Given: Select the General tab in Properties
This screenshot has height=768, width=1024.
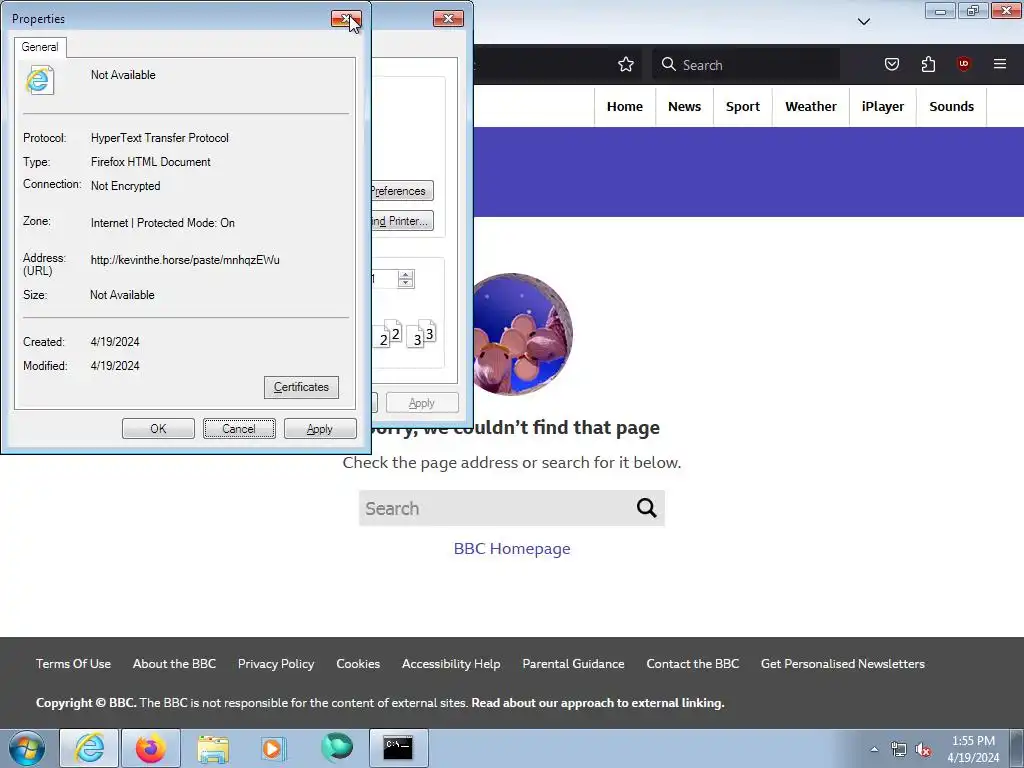Looking at the screenshot, I should [x=40, y=47].
